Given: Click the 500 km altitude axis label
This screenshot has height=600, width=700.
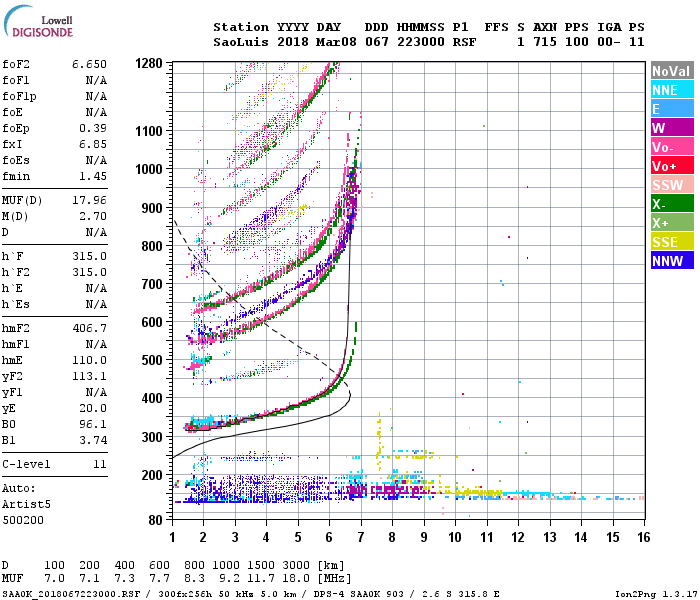Looking at the screenshot, I should (152, 360).
